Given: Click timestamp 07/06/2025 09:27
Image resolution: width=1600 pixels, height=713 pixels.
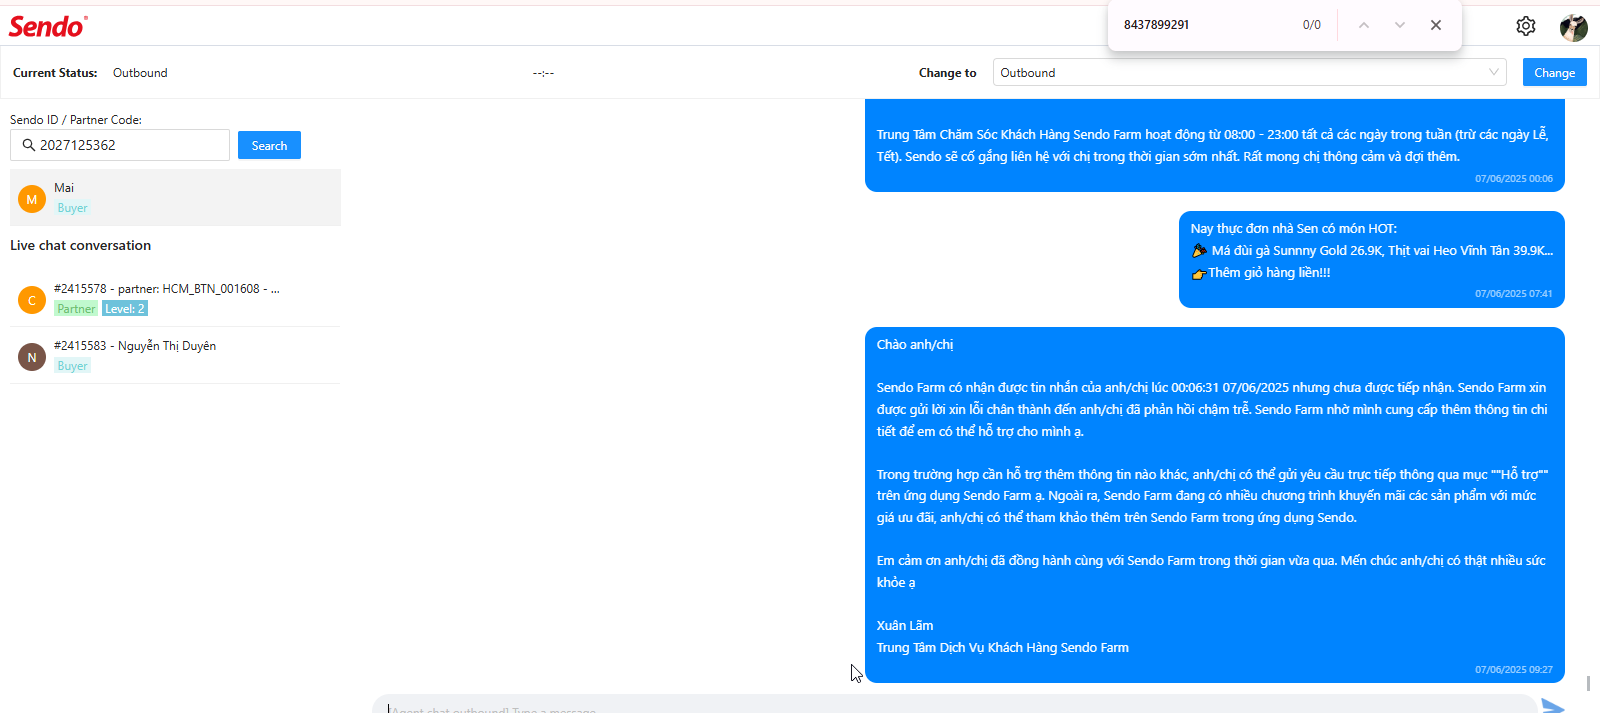Looking at the screenshot, I should coord(1513,670).
